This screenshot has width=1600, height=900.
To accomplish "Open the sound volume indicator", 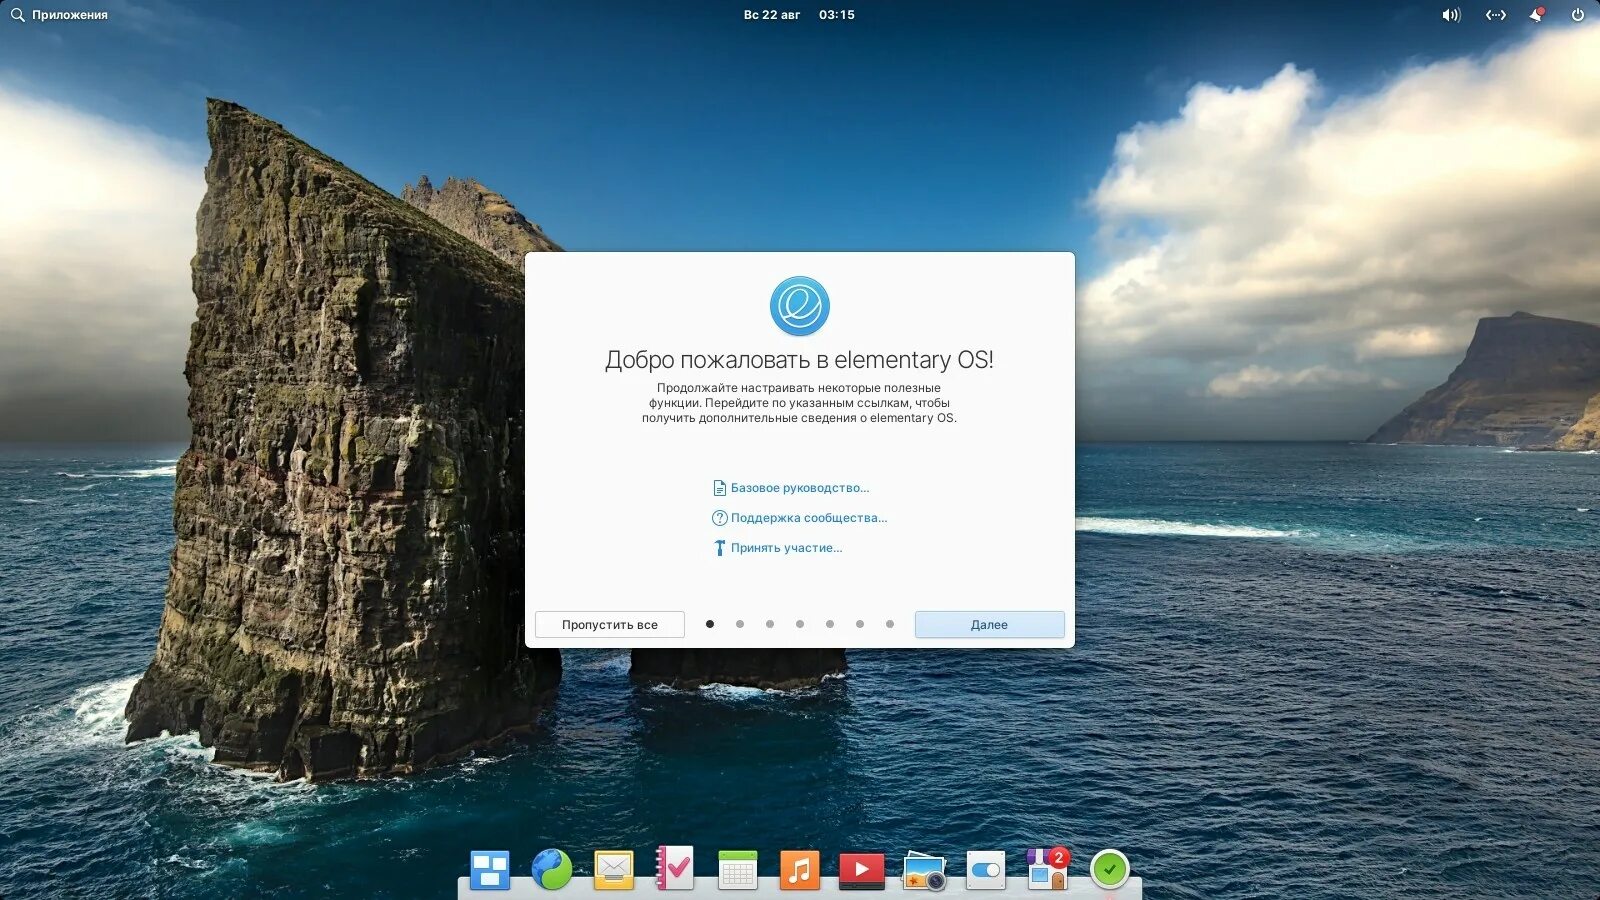I will (x=1451, y=15).
